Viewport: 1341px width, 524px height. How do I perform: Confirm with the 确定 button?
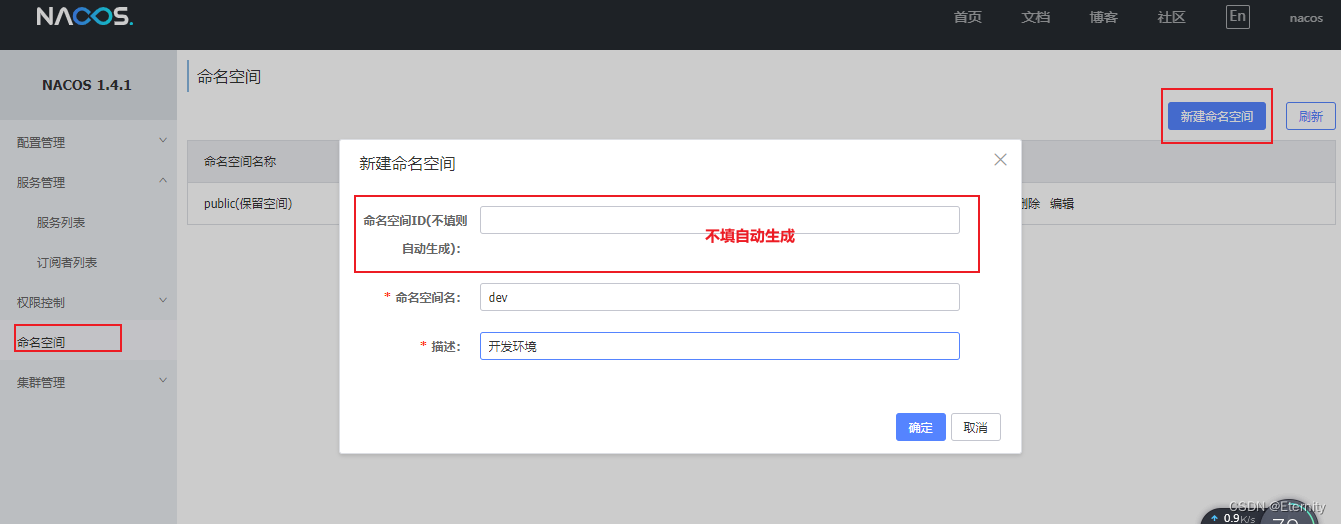click(921, 427)
